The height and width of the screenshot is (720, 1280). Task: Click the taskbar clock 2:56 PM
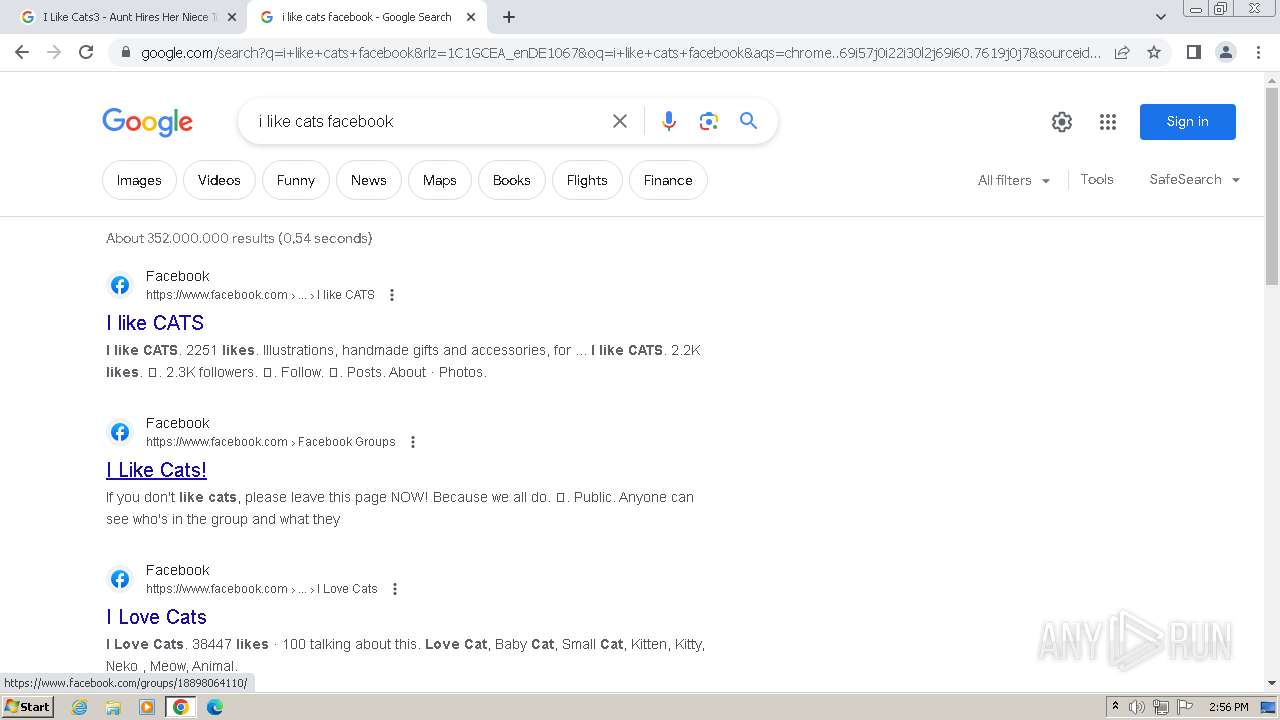1228,707
